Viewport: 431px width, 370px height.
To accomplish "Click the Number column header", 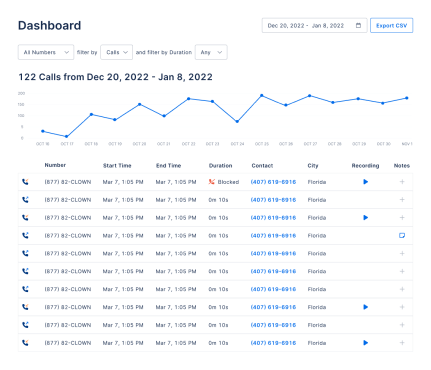I will click(55, 165).
